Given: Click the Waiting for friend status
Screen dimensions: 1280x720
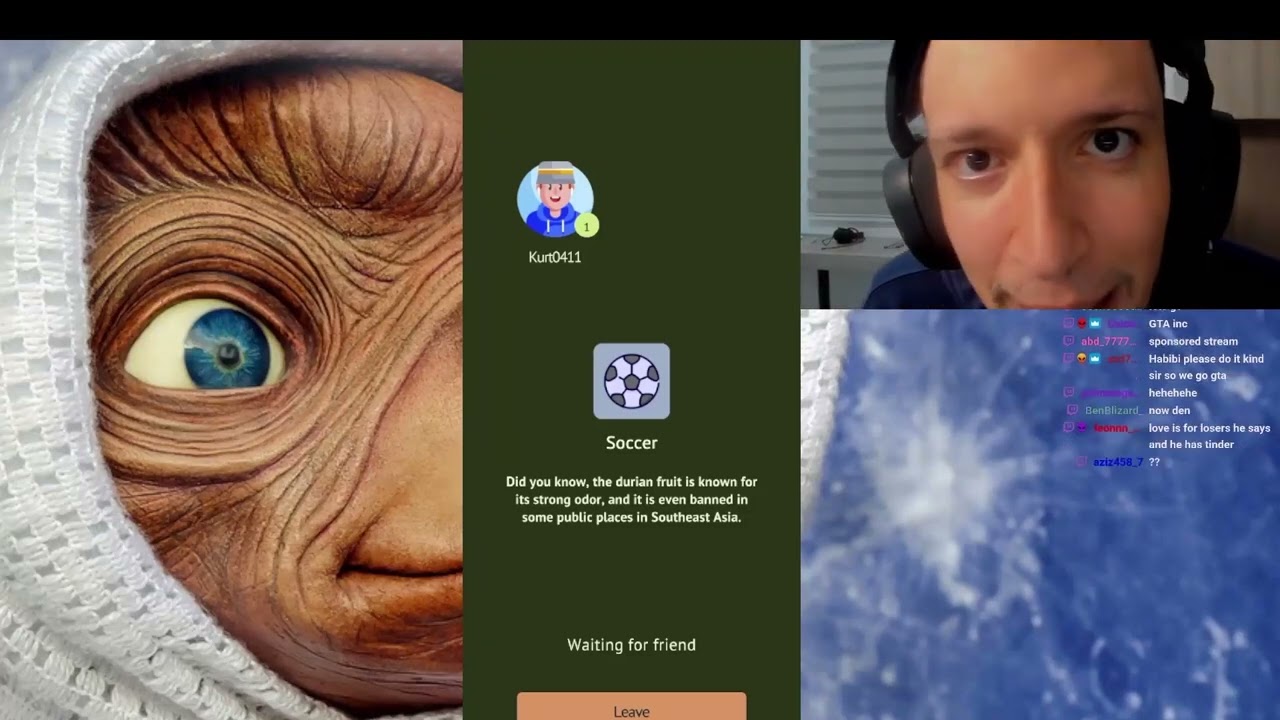Looking at the screenshot, I should coord(631,645).
